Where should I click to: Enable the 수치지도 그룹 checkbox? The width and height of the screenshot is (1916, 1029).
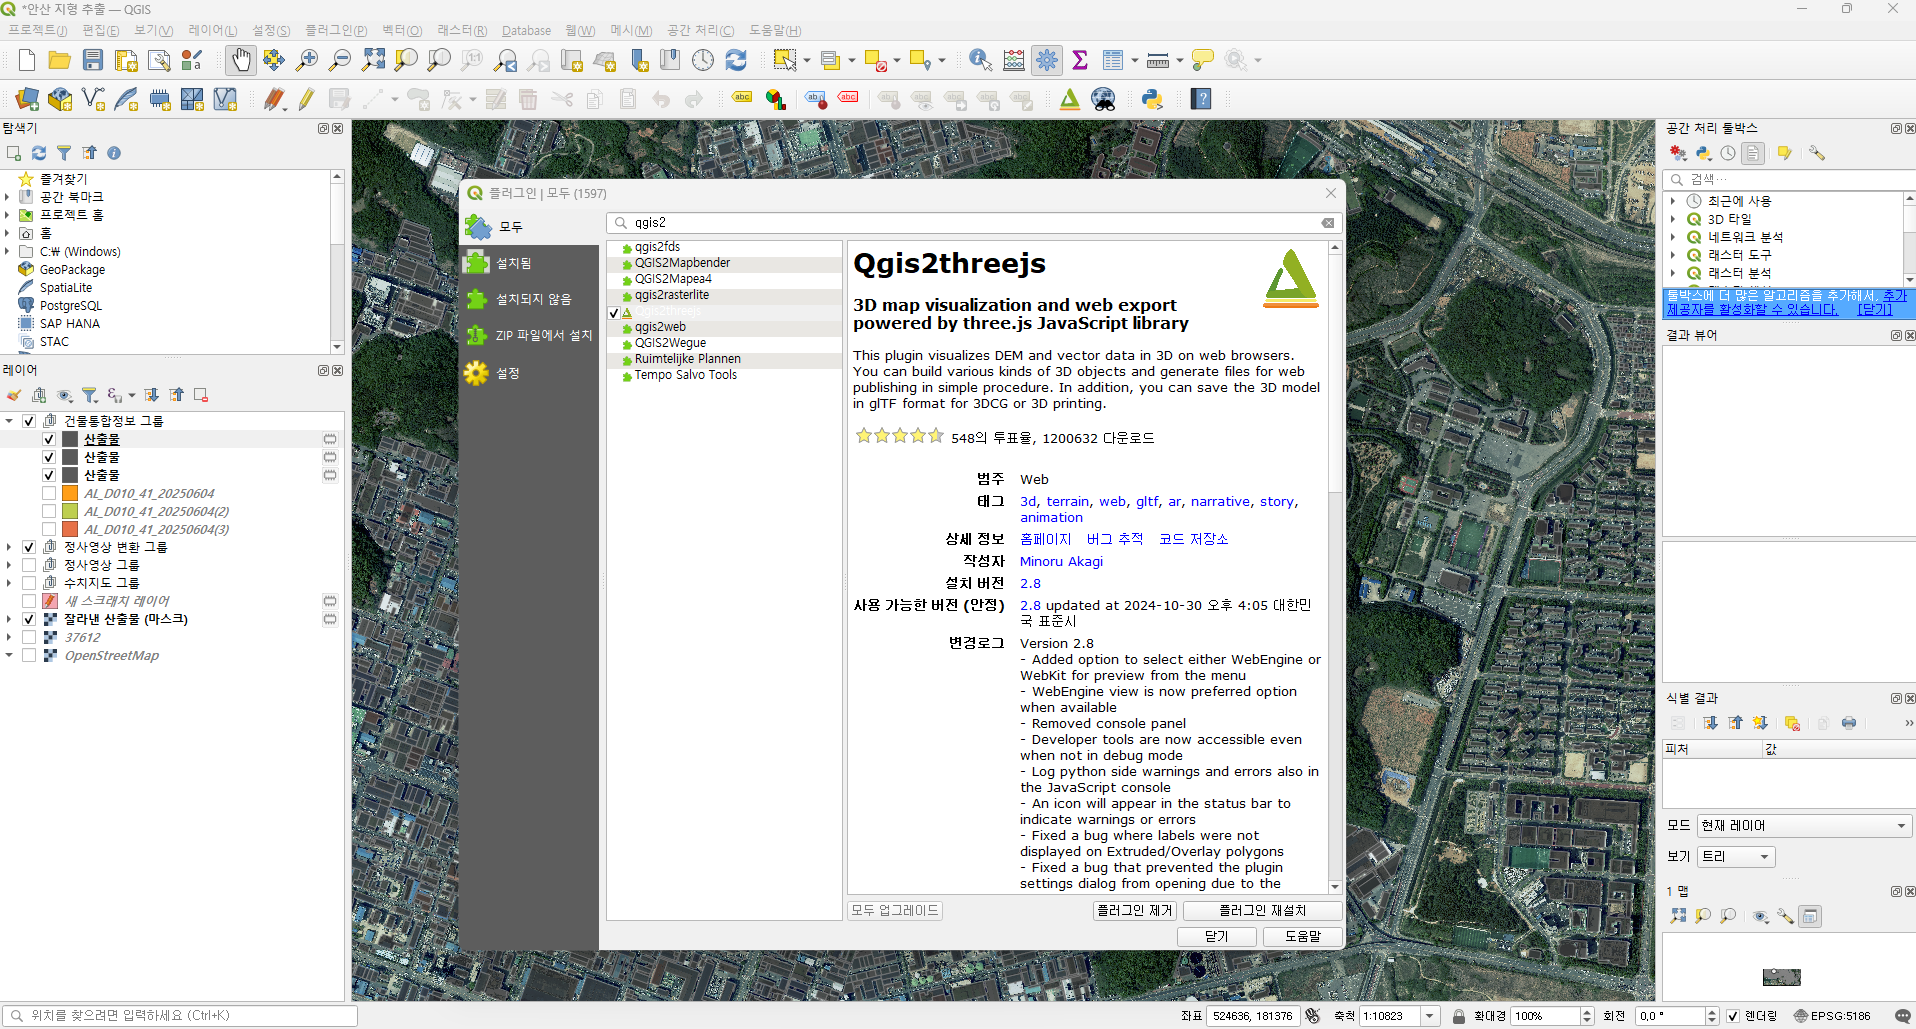click(x=29, y=583)
